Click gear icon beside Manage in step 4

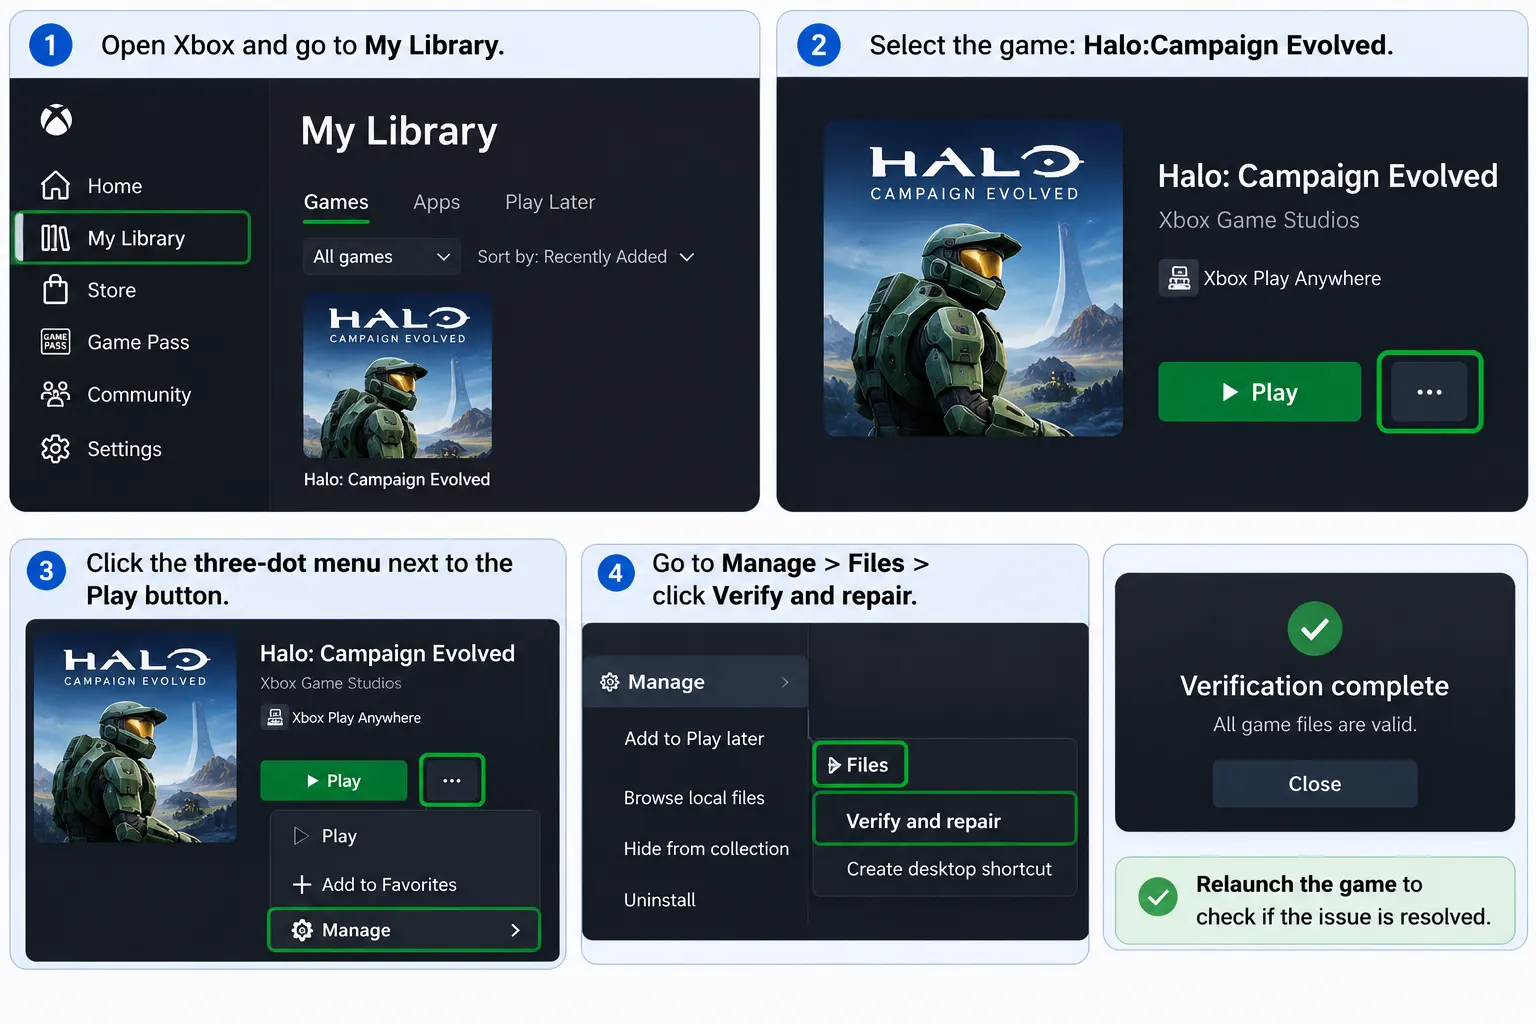pyautogui.click(x=609, y=682)
